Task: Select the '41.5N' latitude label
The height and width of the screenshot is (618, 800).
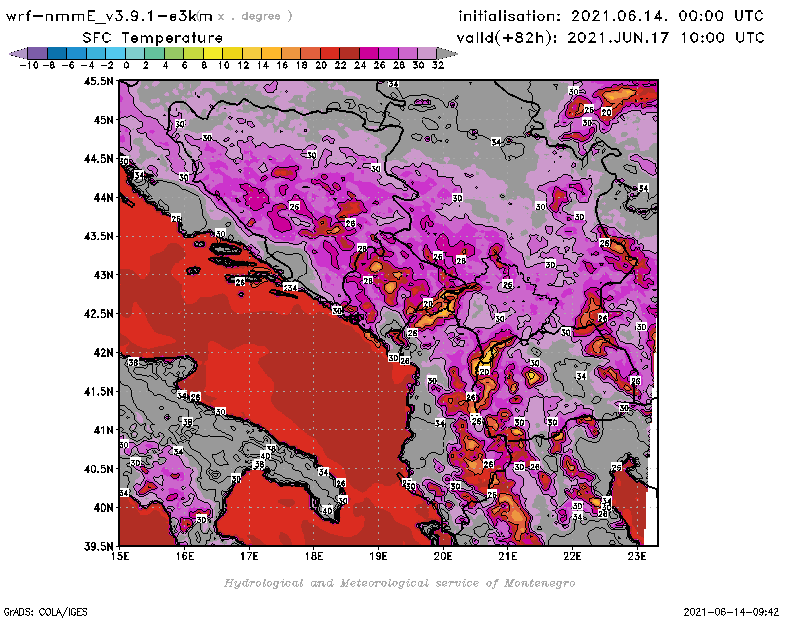Action: click(x=98, y=391)
